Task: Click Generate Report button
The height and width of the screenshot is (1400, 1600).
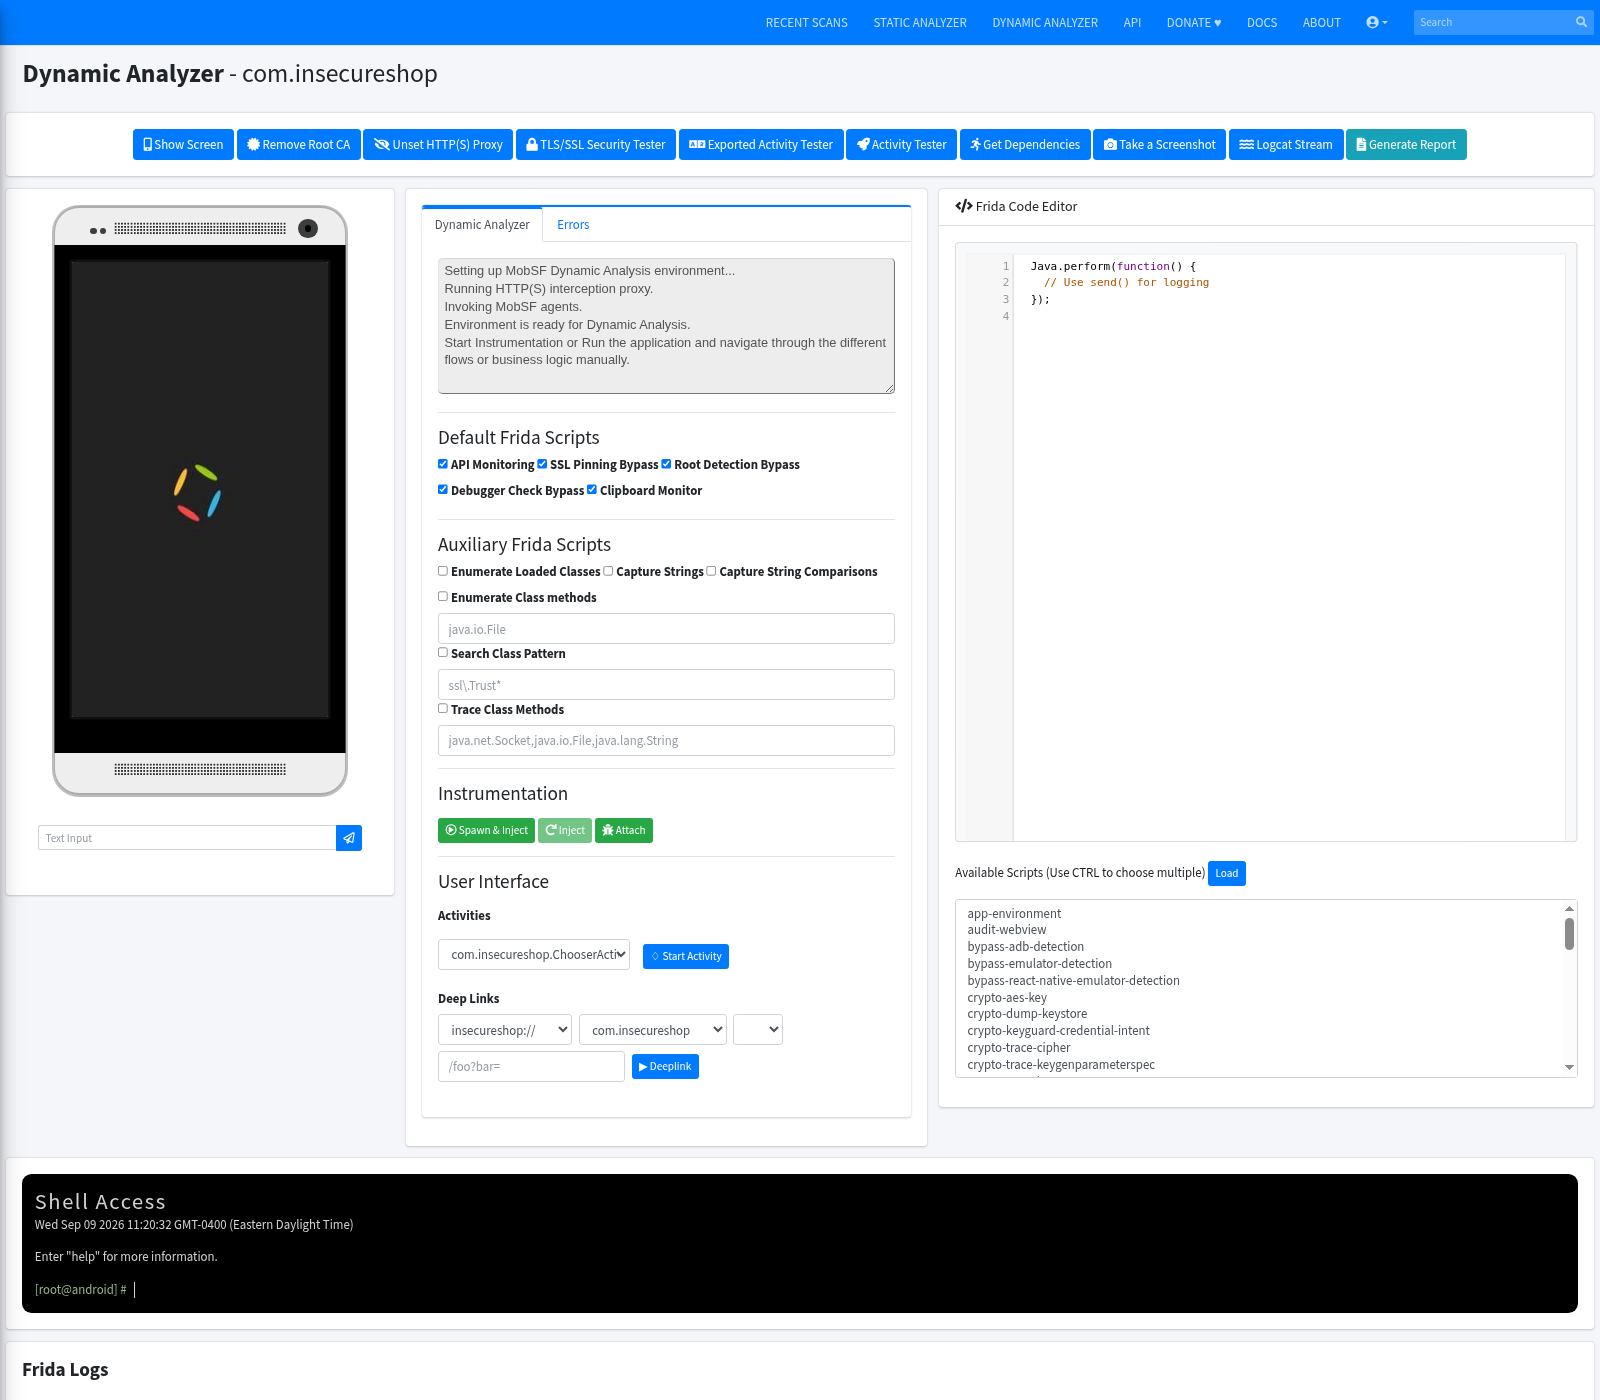Action: click(x=1406, y=145)
